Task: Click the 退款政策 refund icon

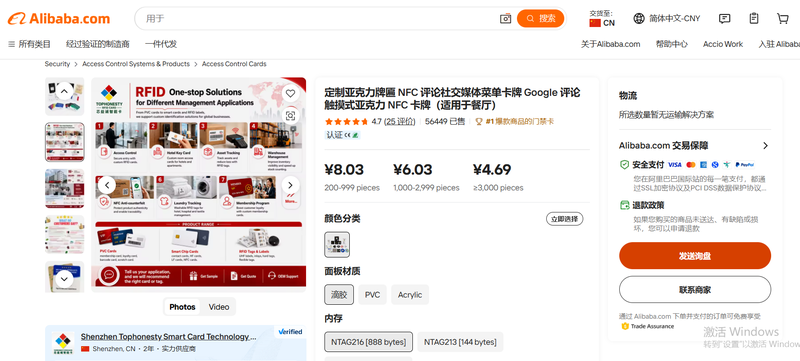Action: (624, 205)
